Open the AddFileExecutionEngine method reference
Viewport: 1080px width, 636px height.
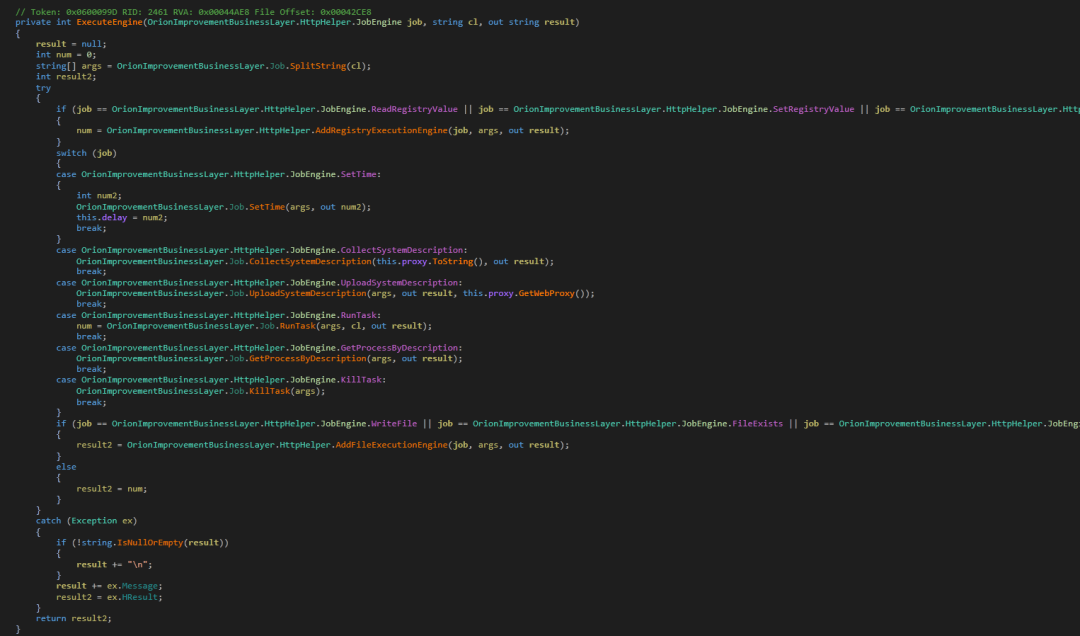coord(391,445)
